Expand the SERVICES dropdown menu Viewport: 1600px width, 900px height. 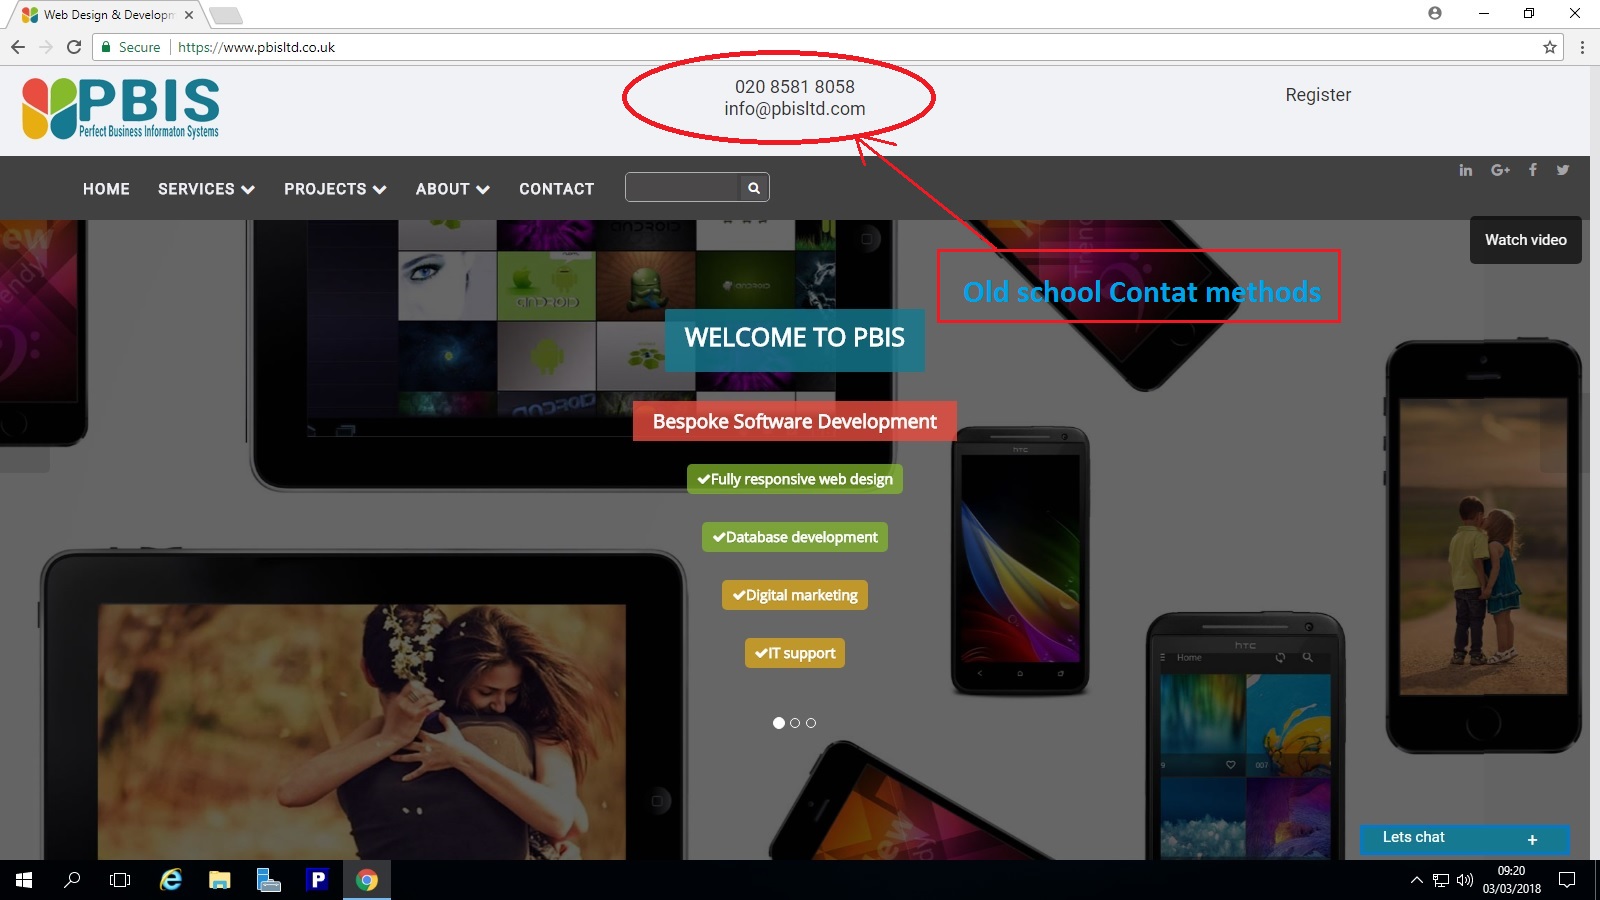click(x=206, y=189)
